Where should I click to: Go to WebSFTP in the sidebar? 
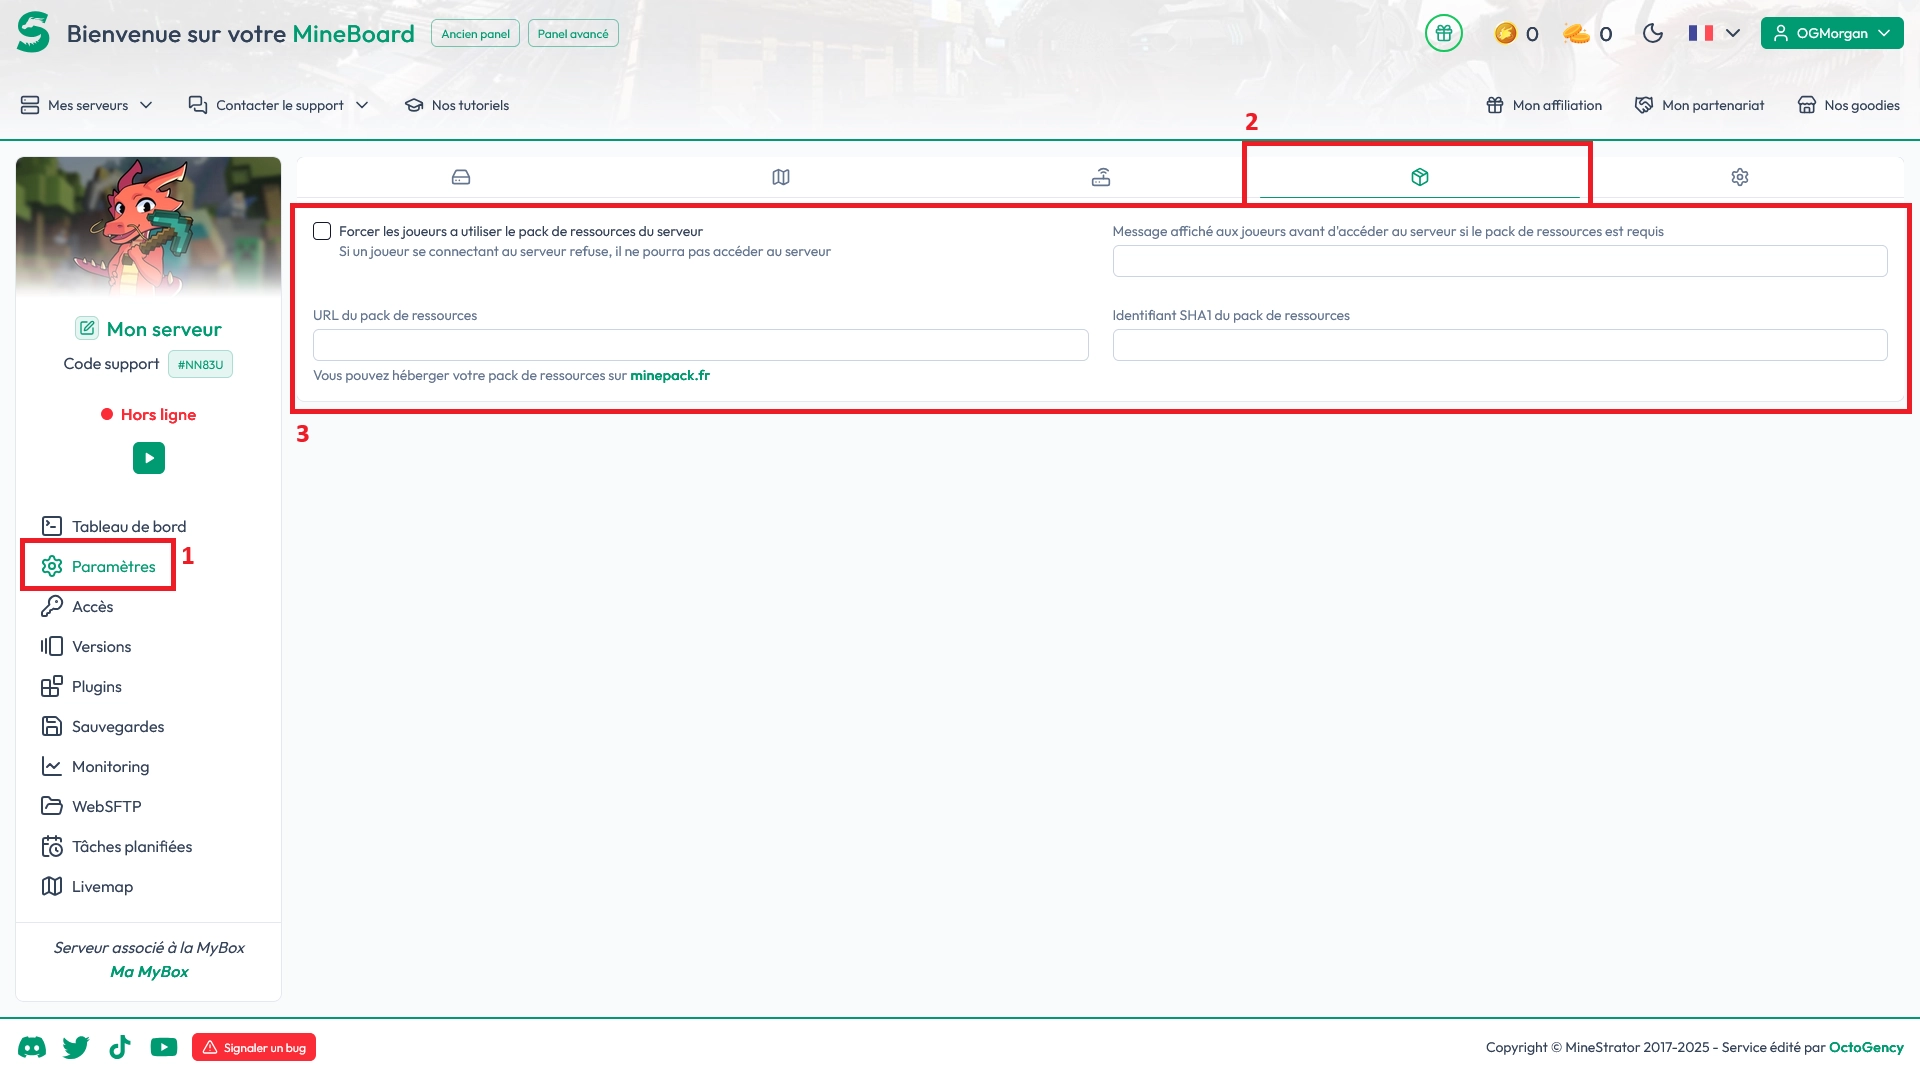tap(106, 806)
